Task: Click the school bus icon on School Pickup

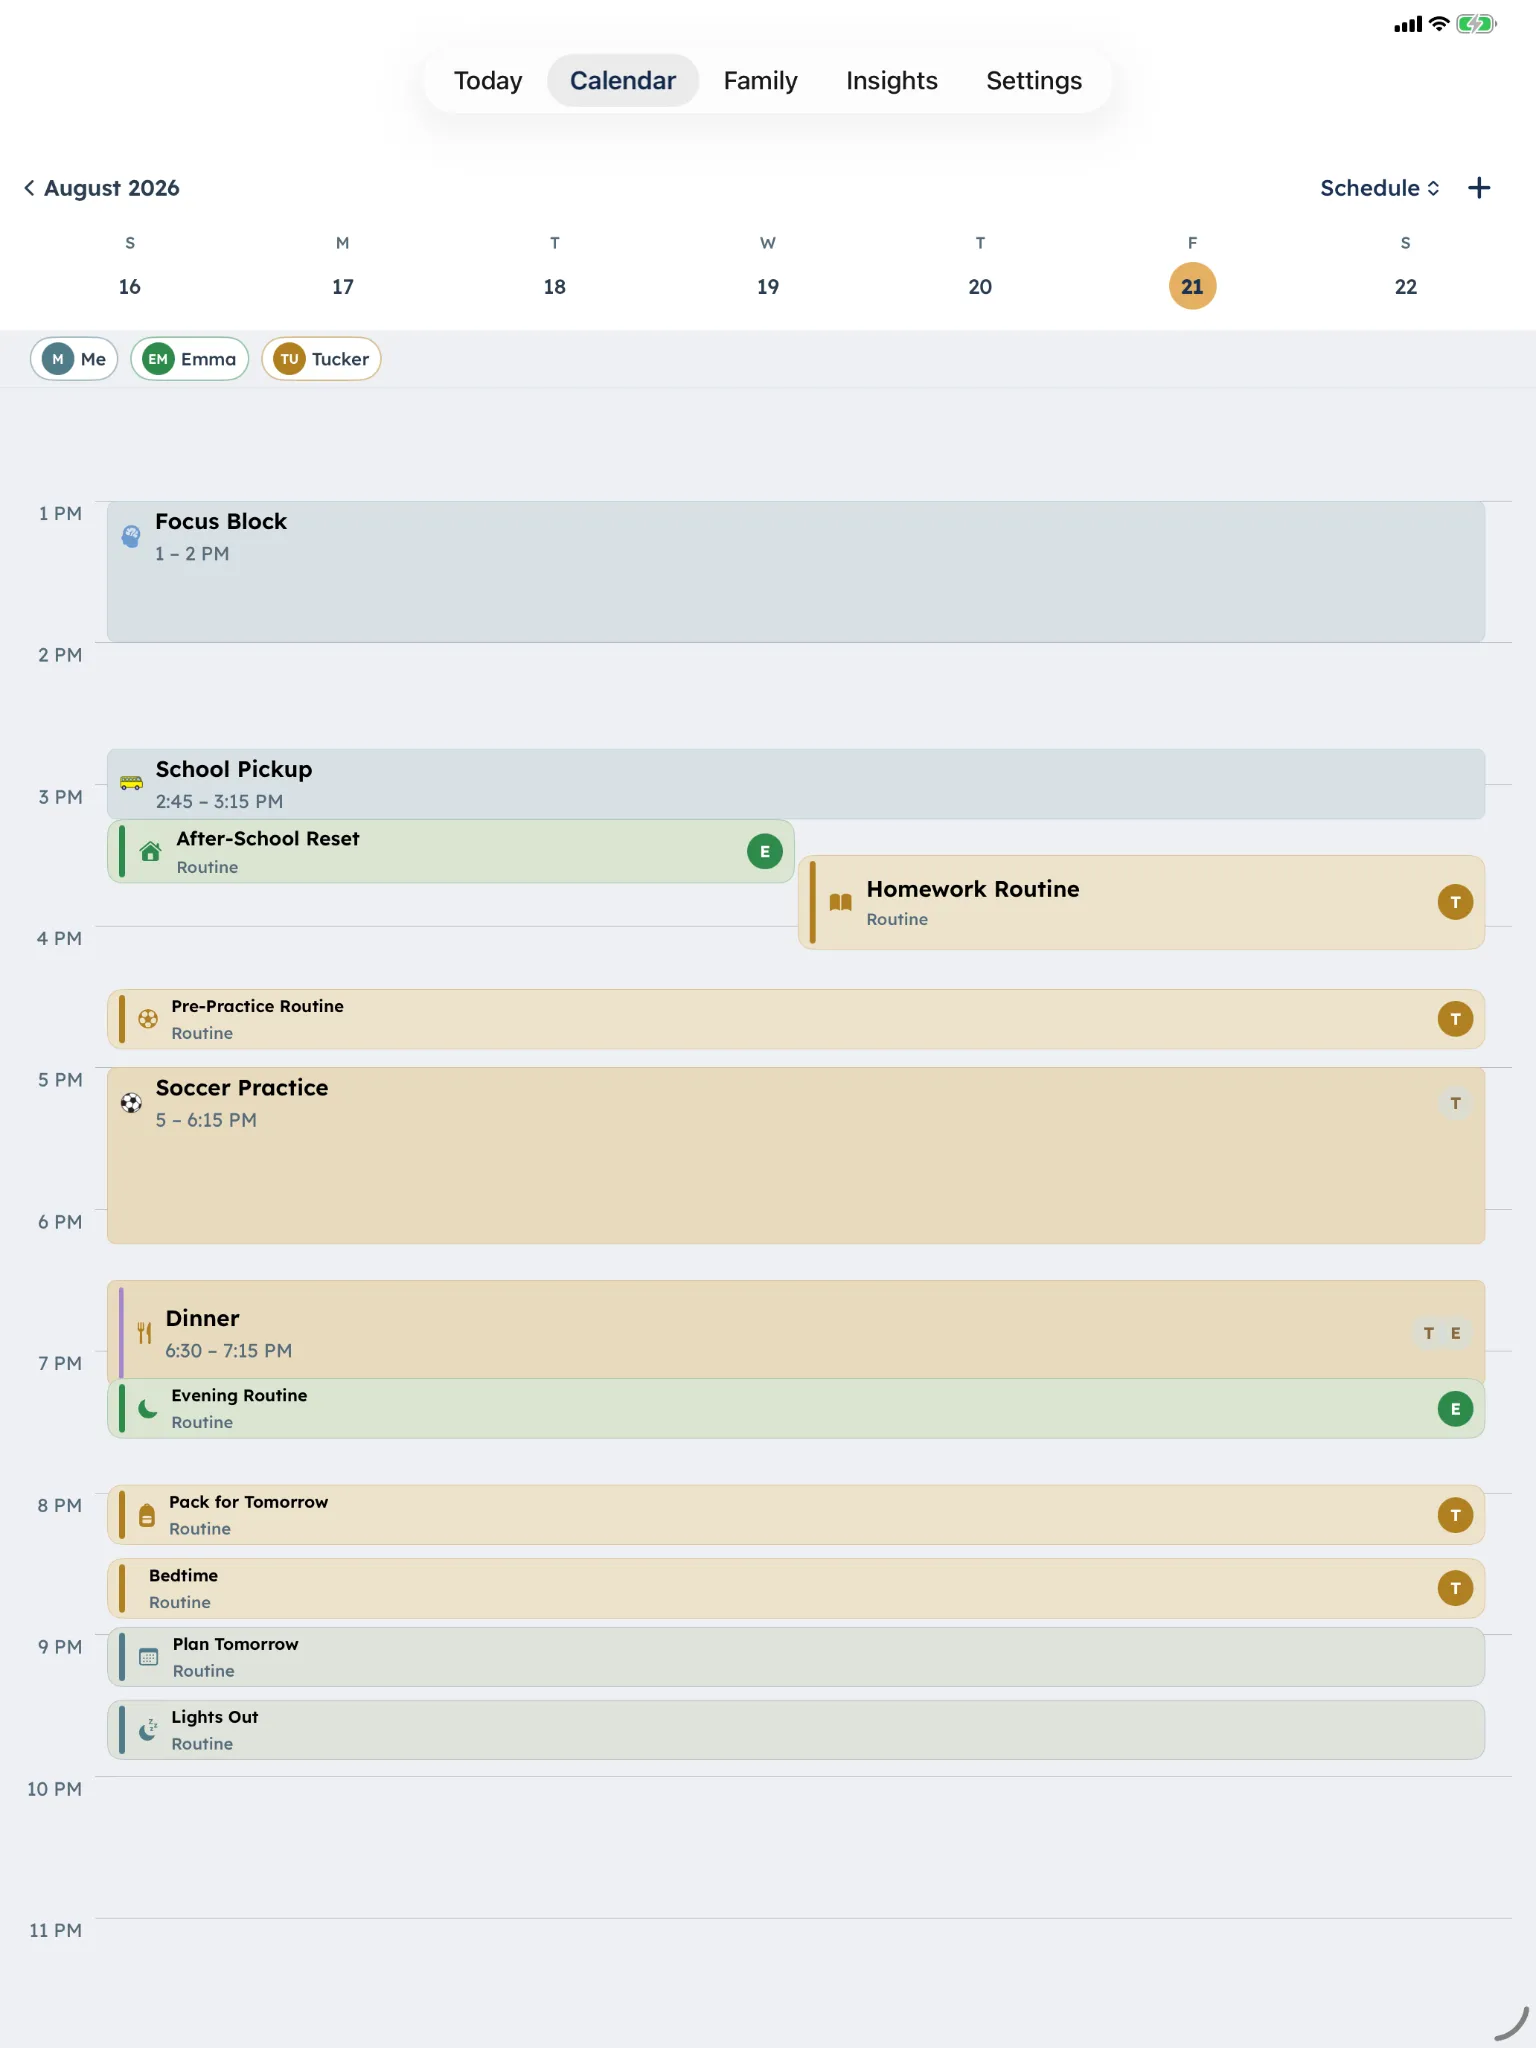Action: (x=131, y=783)
